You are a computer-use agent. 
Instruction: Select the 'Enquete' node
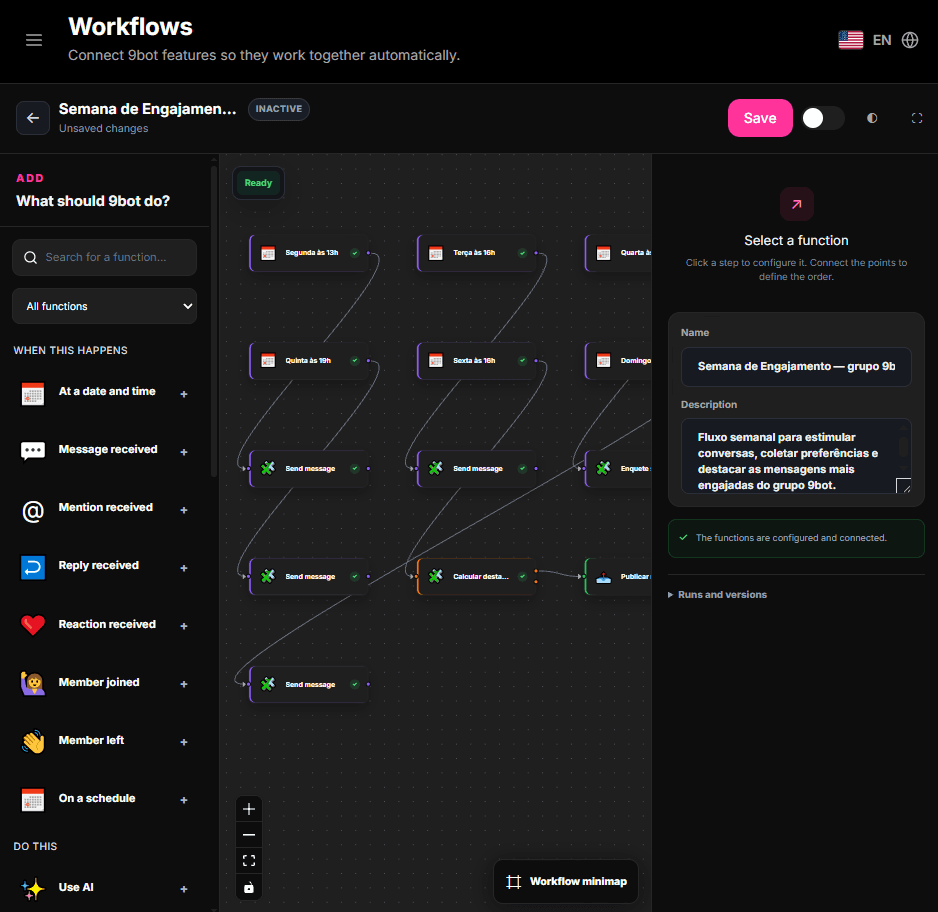[x=619, y=468]
